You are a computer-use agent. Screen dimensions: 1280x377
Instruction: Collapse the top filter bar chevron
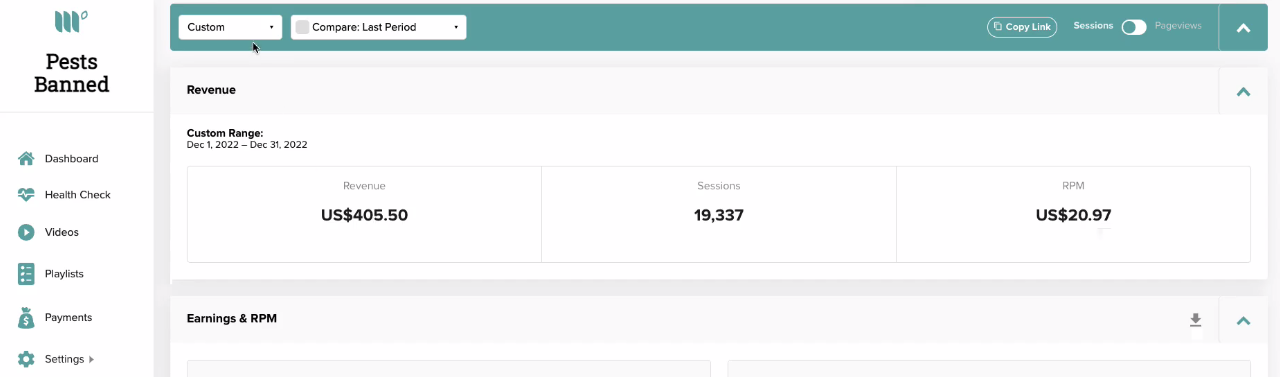1244,28
